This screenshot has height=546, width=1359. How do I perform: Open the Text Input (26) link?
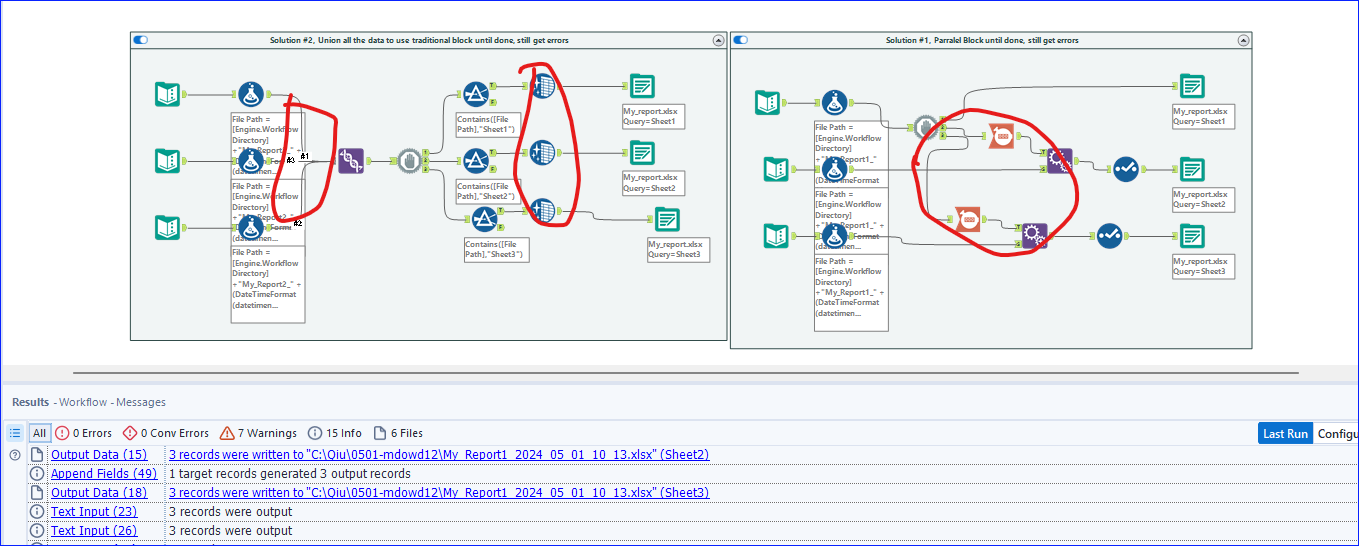pyautogui.click(x=94, y=530)
